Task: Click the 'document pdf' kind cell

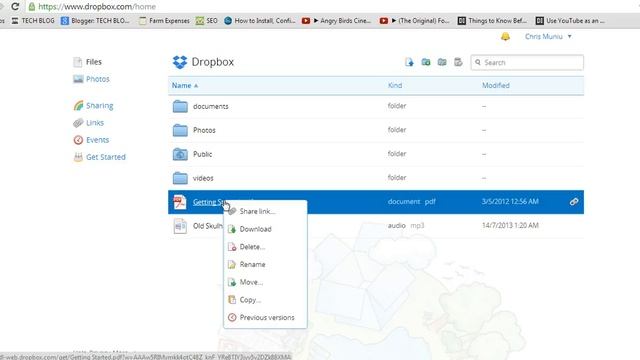Action: pos(411,202)
